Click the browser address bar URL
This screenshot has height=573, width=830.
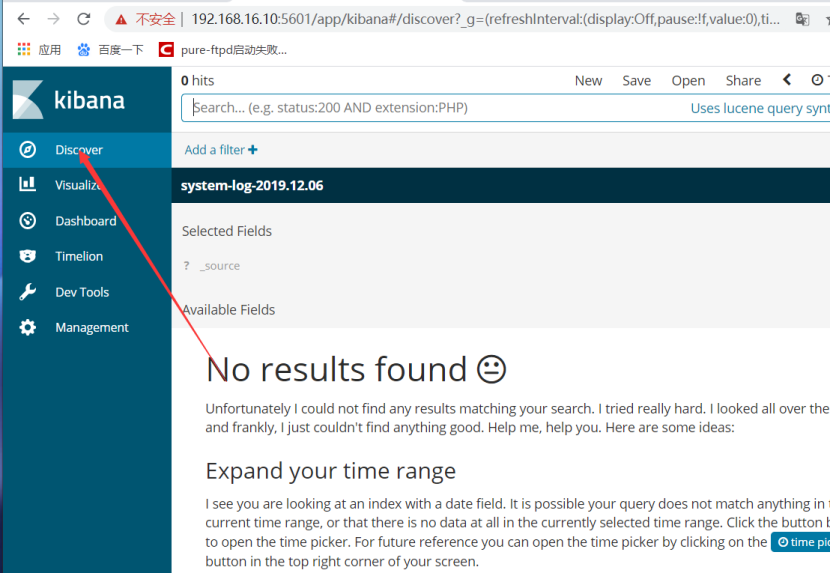coord(485,20)
